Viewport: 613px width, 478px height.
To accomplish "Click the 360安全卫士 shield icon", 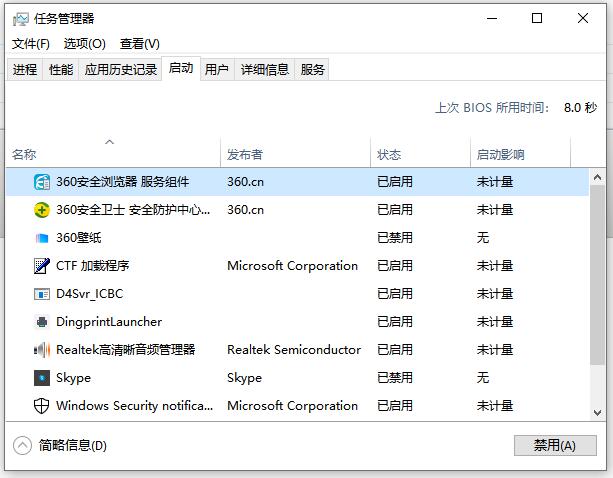I will [42, 210].
